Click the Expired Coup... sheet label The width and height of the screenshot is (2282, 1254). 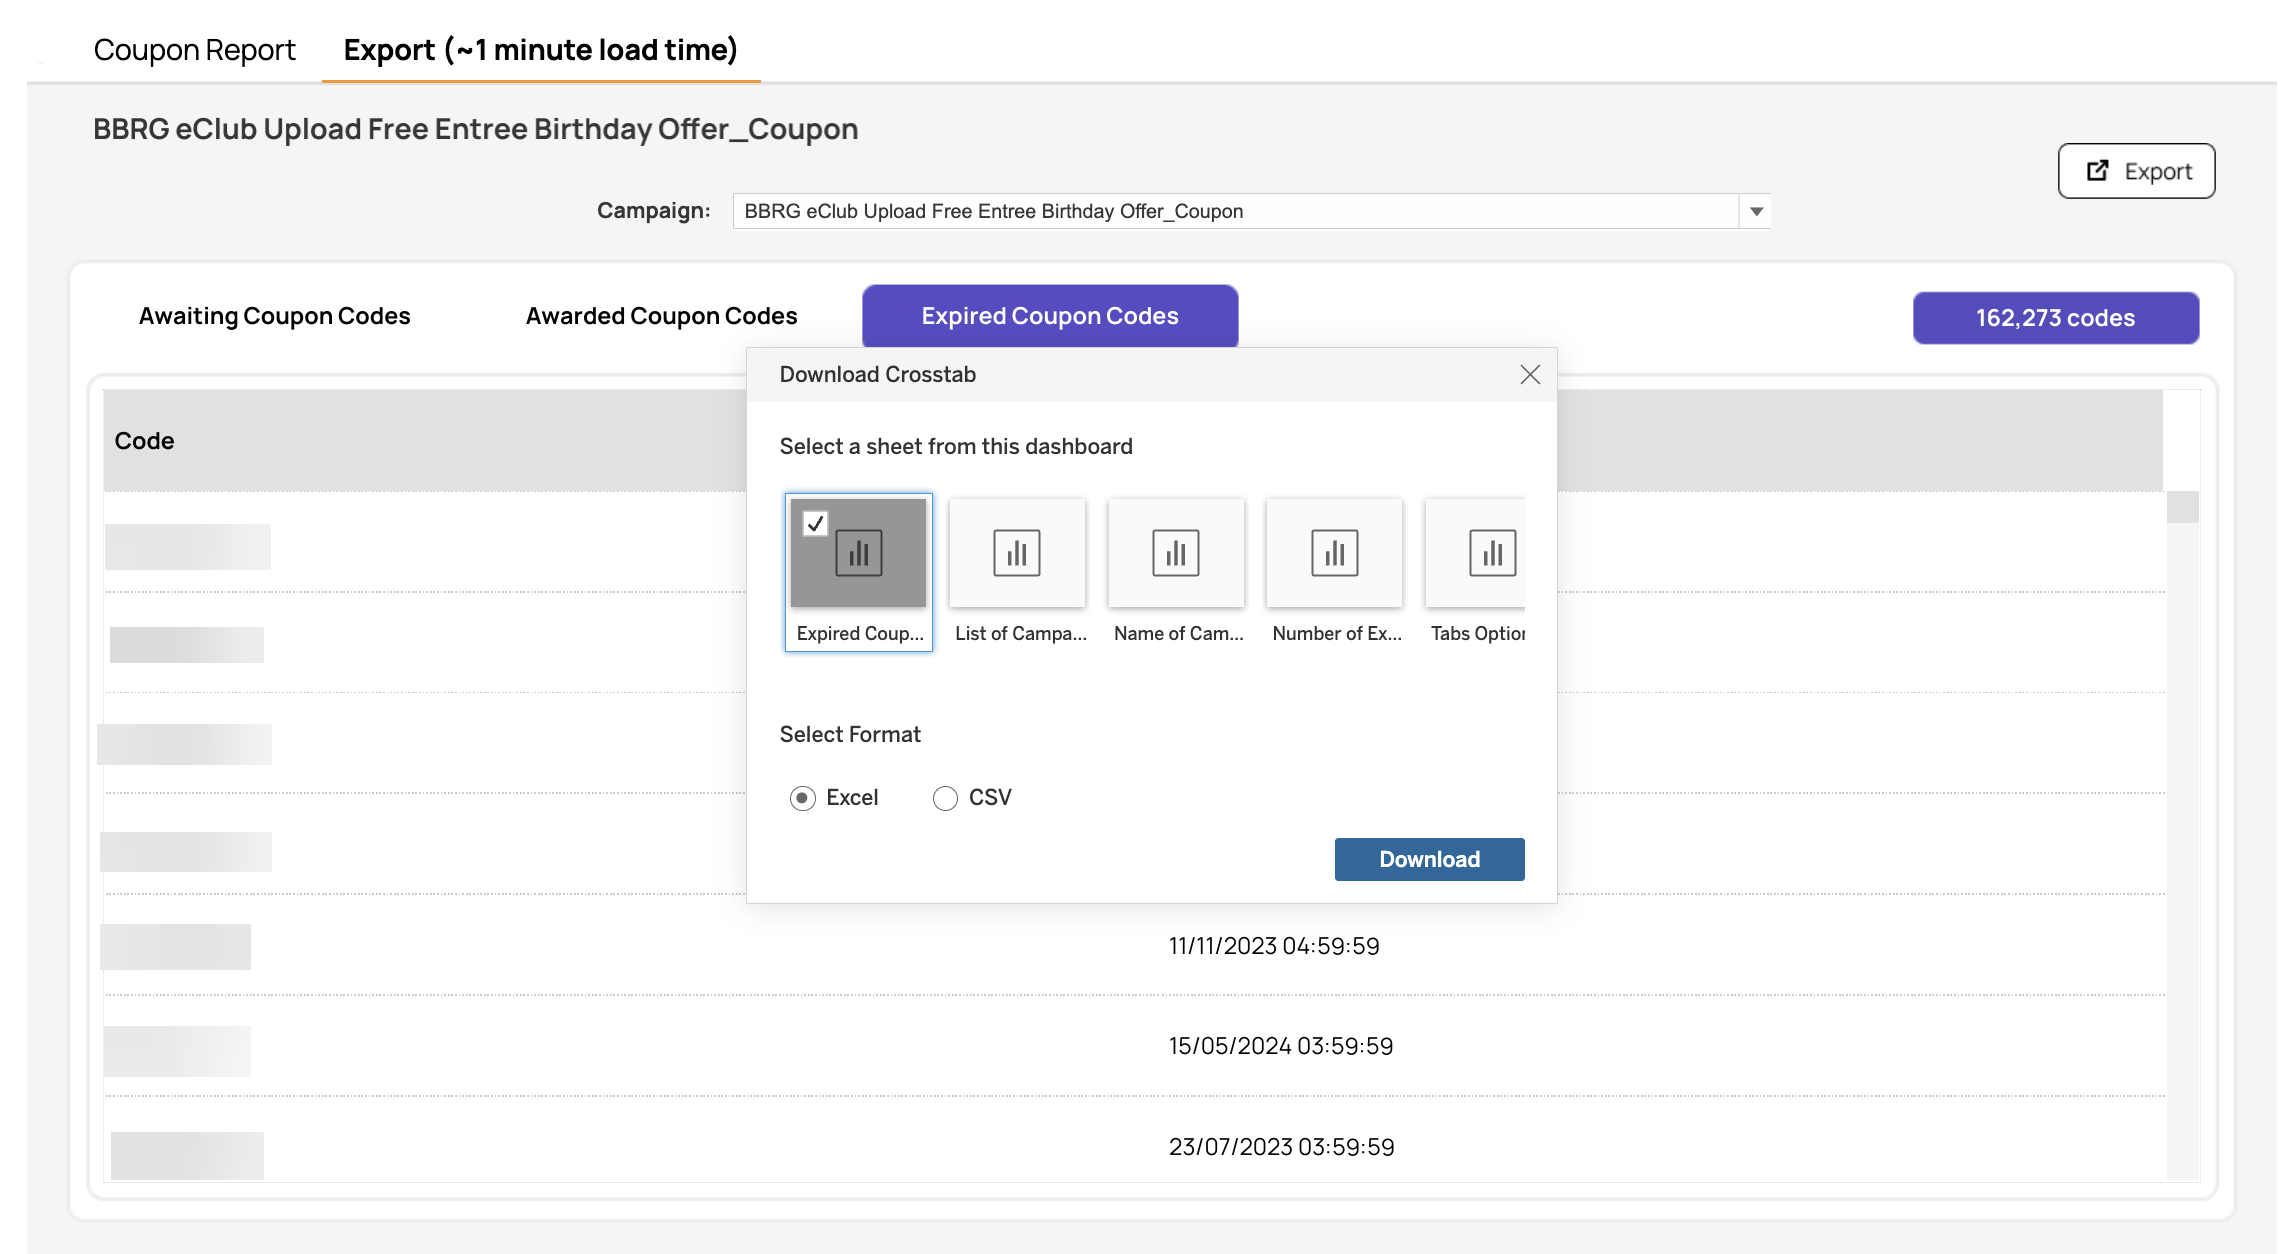click(859, 633)
